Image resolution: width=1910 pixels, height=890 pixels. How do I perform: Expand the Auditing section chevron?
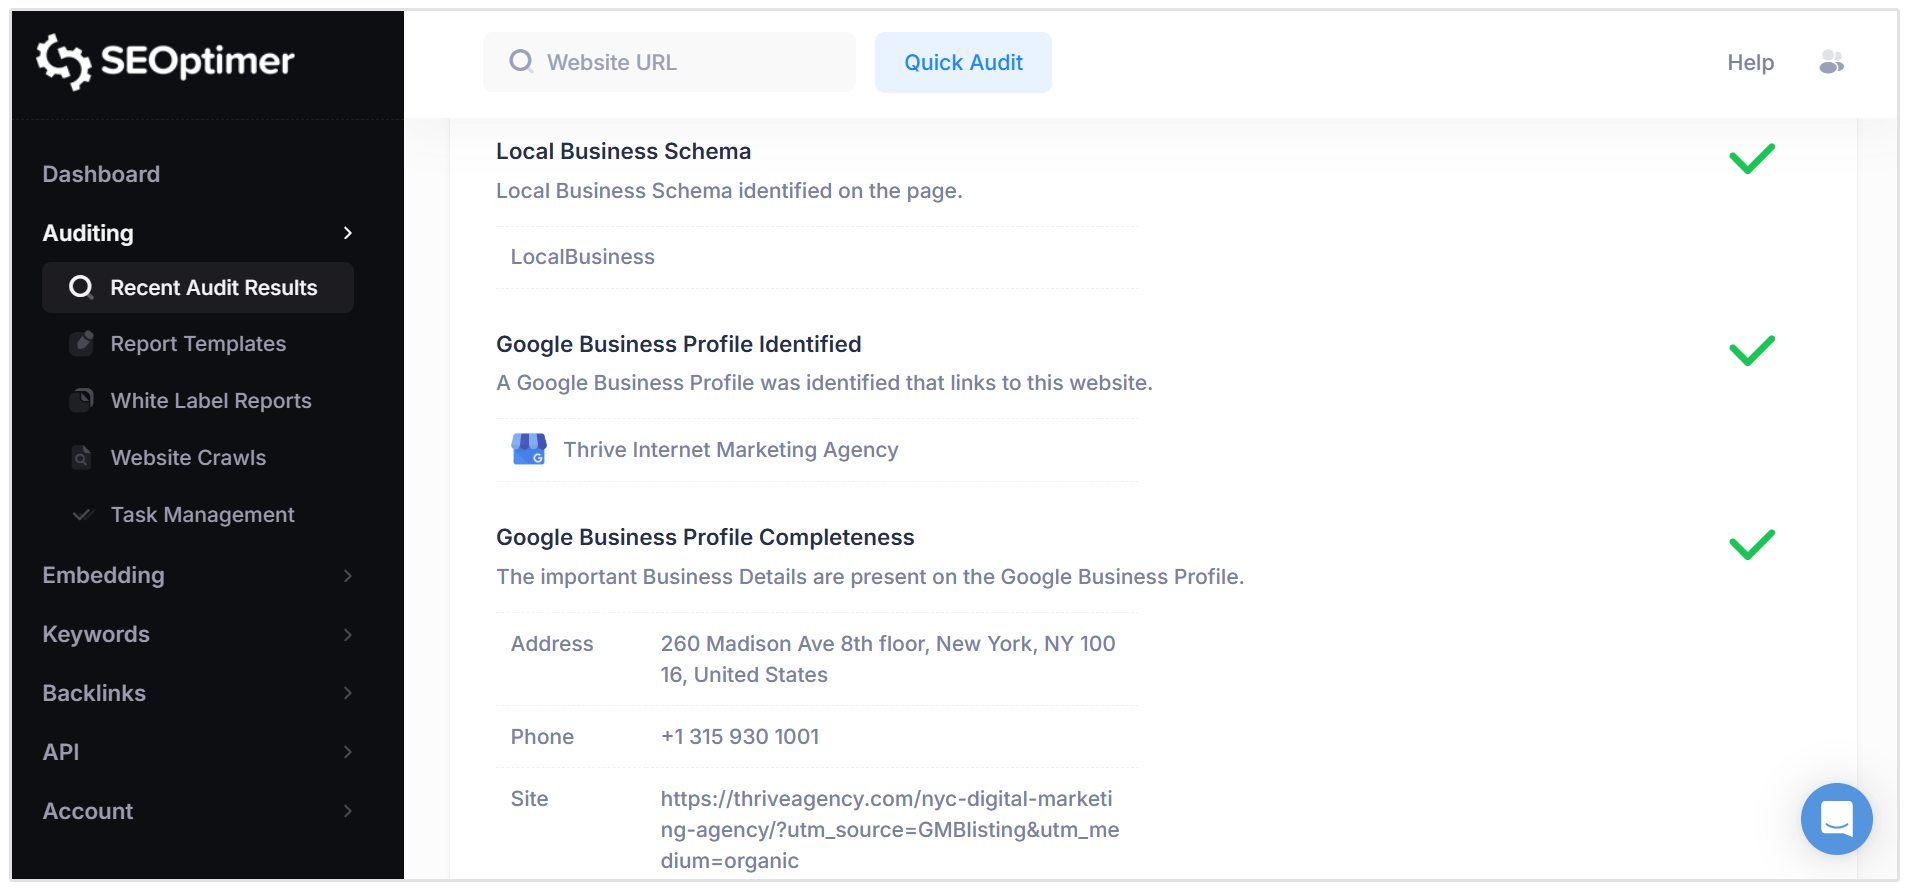point(347,233)
